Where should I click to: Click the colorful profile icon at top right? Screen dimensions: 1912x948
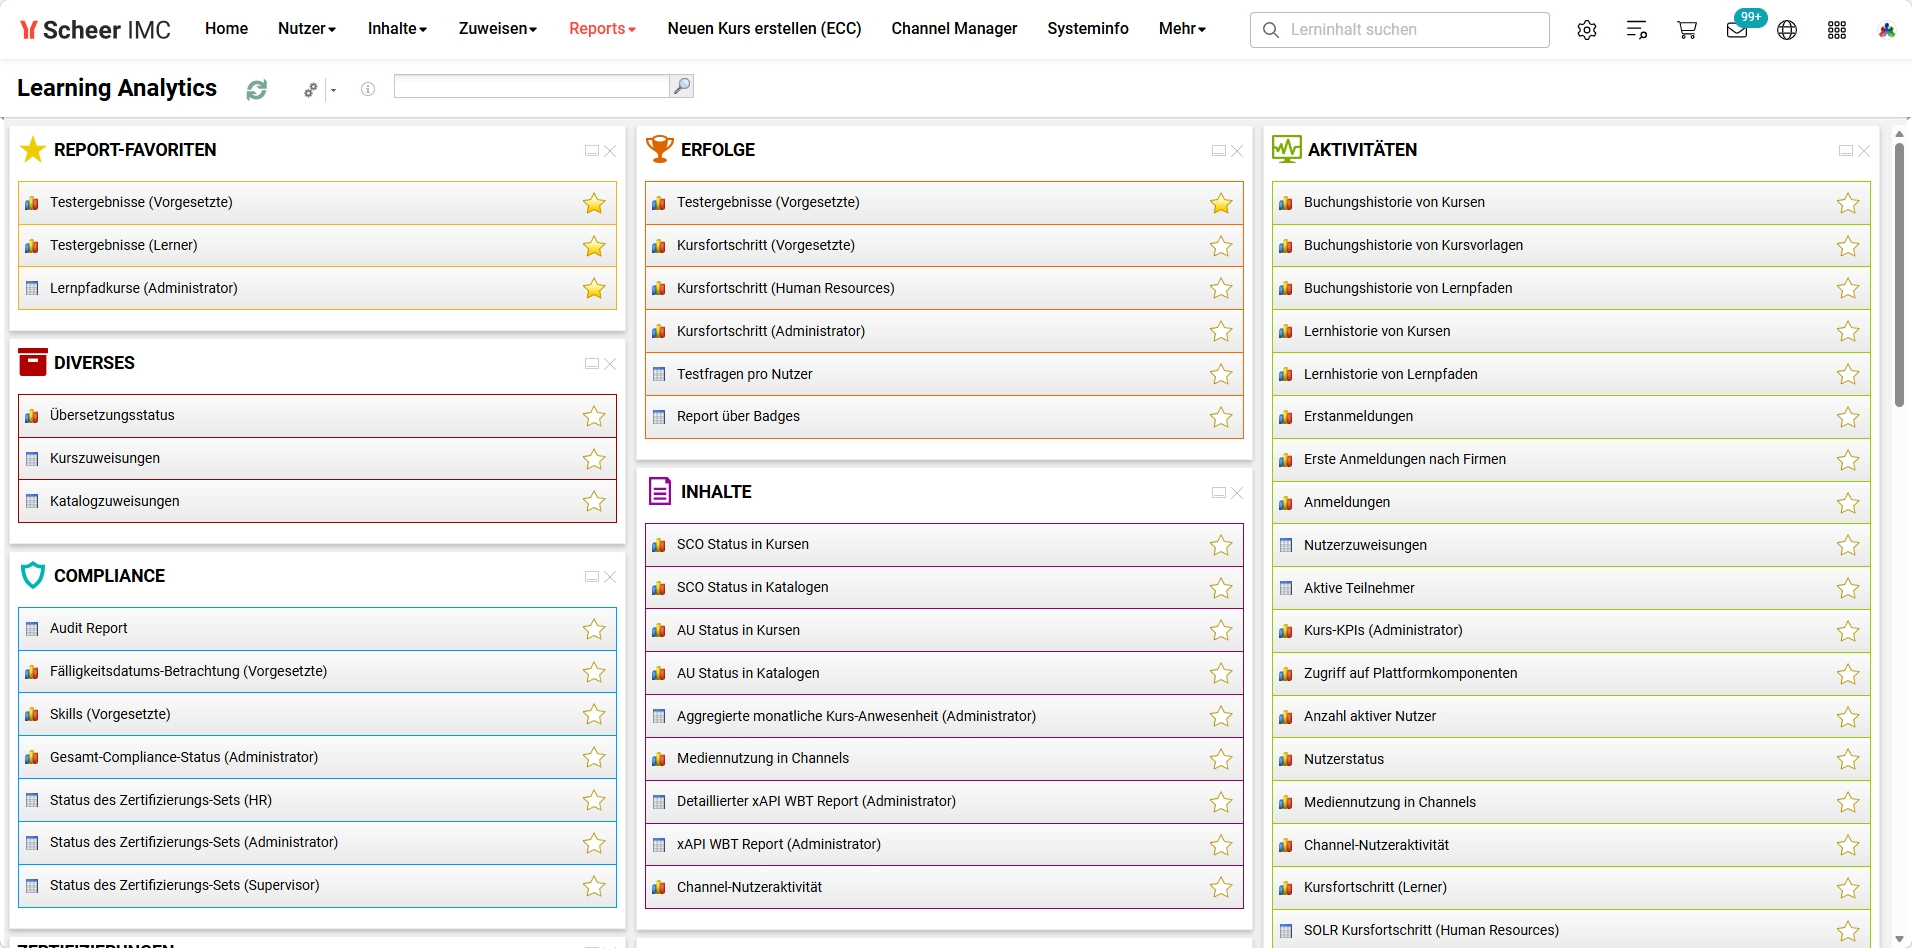point(1887,30)
